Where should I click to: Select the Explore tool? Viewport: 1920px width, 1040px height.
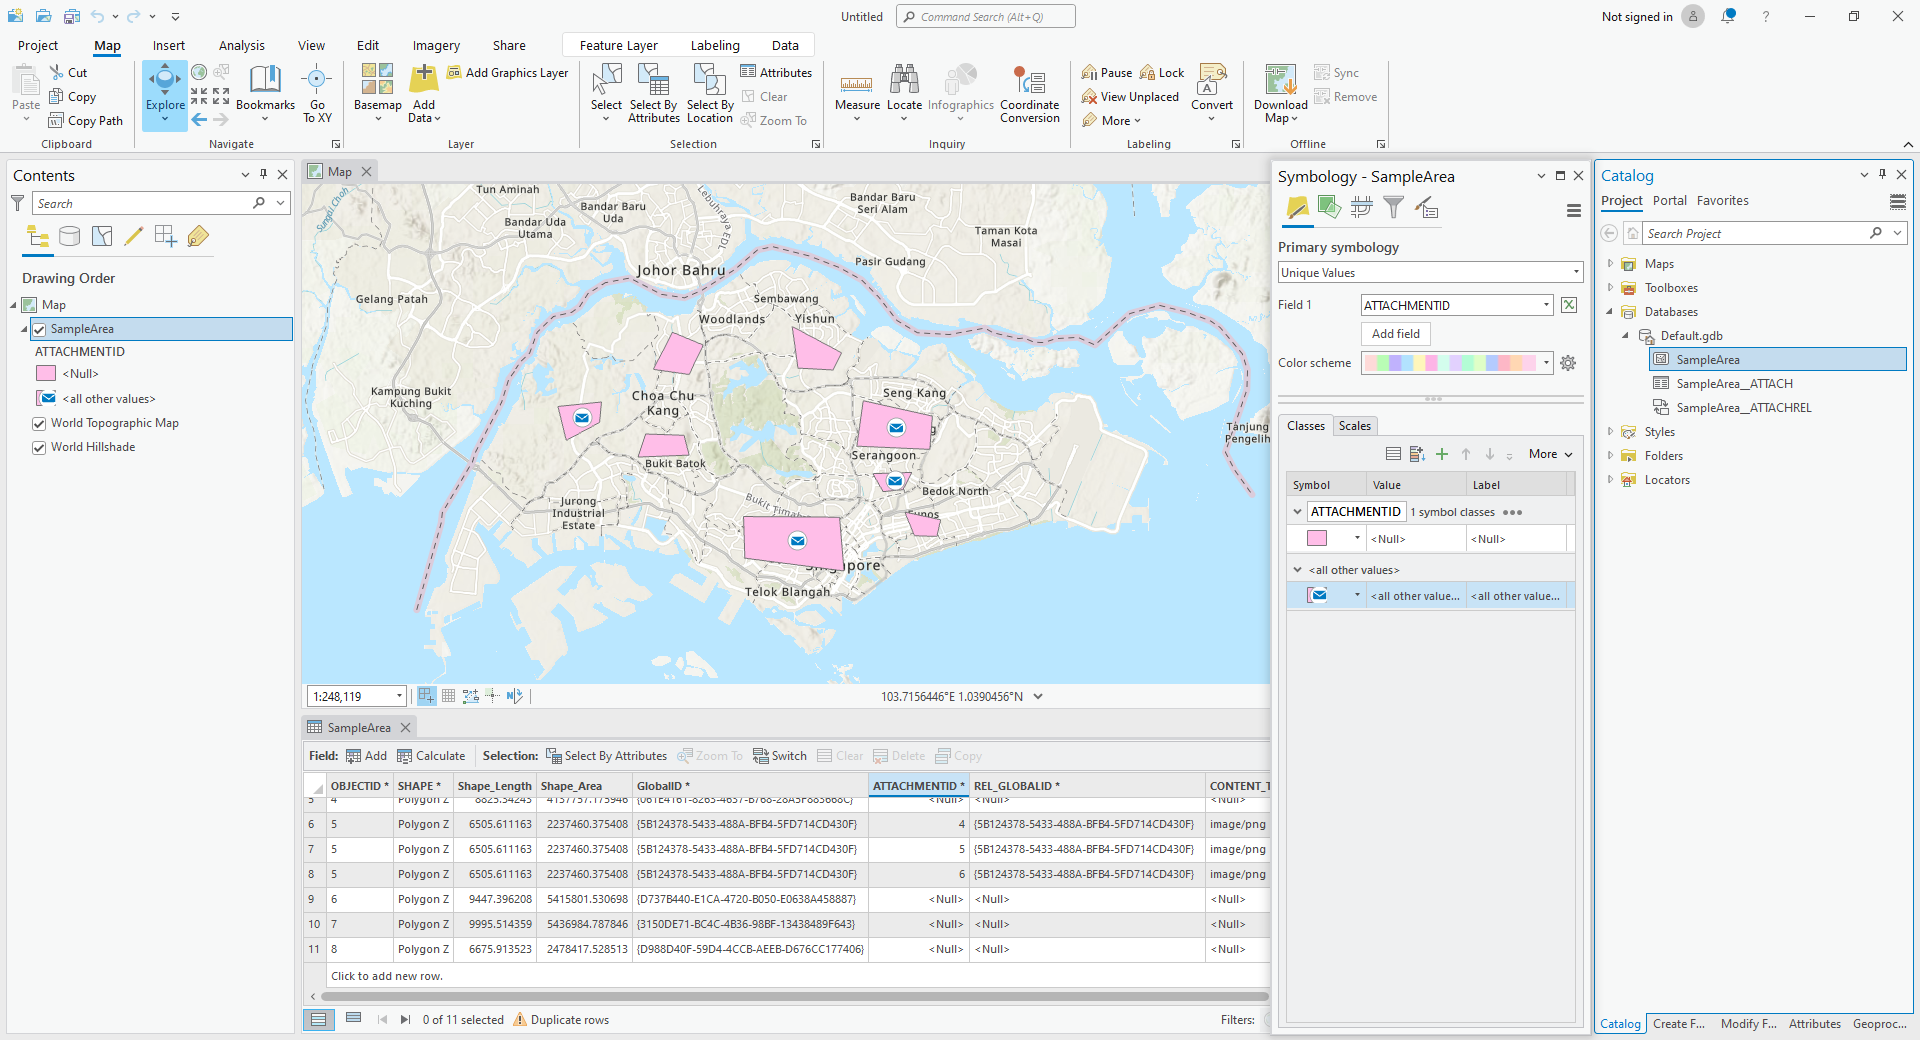(x=164, y=92)
